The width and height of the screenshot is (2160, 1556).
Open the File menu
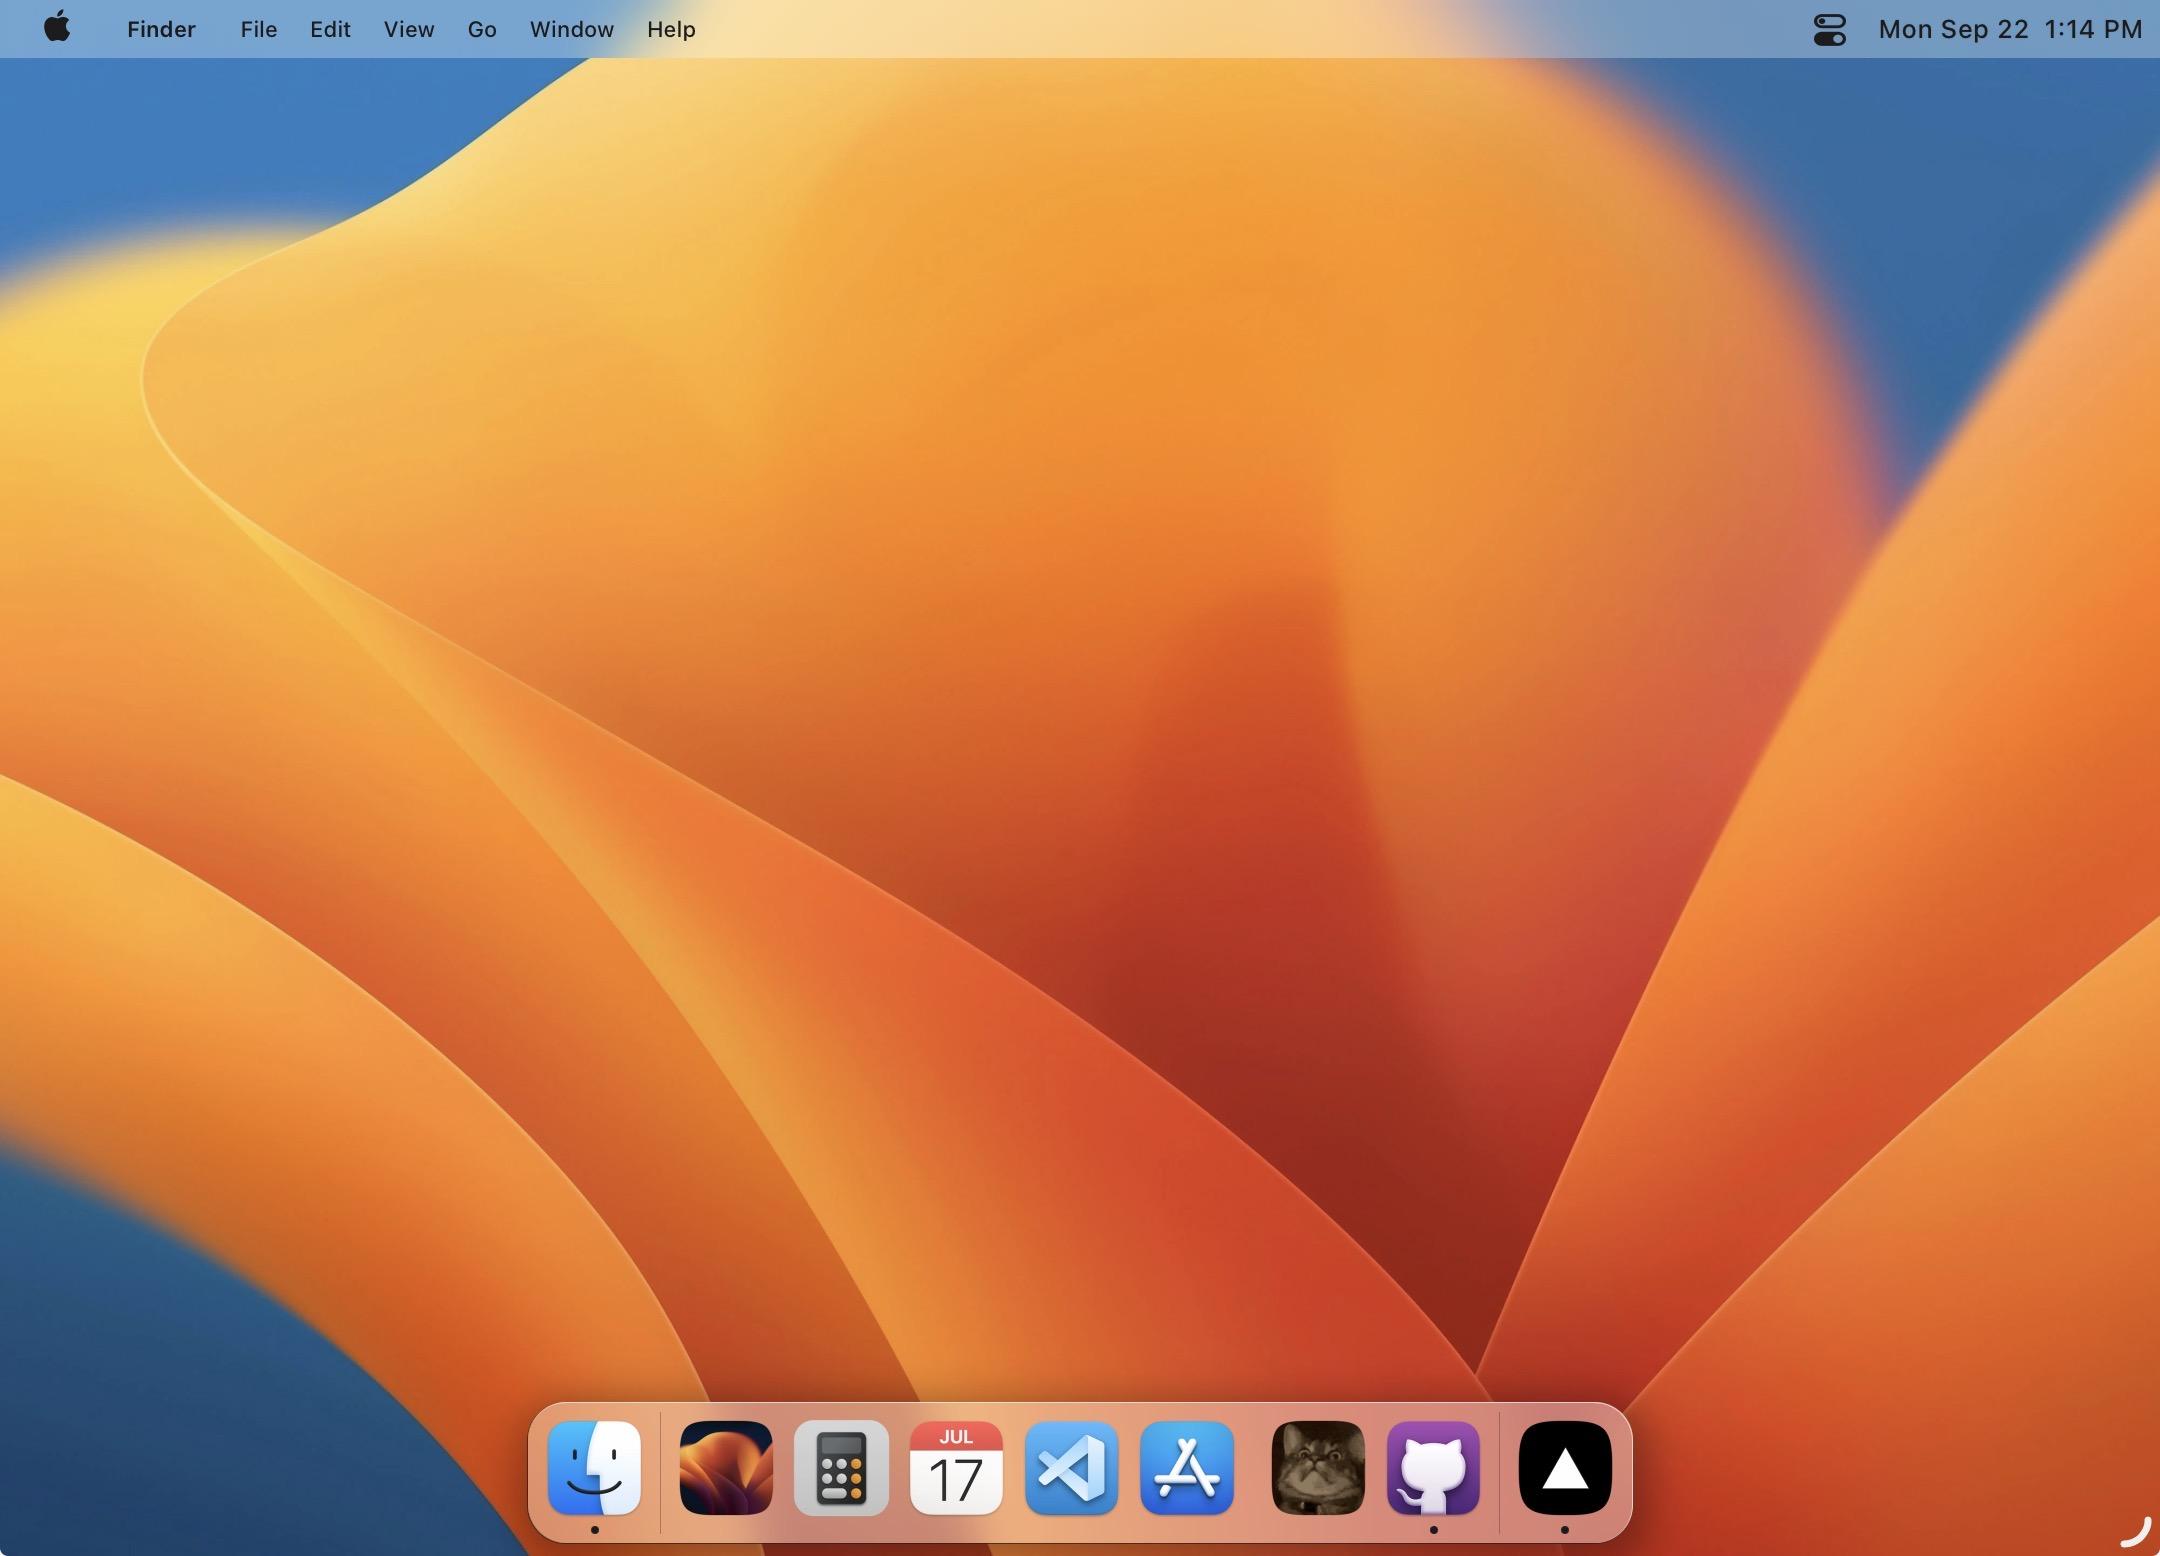tap(258, 29)
